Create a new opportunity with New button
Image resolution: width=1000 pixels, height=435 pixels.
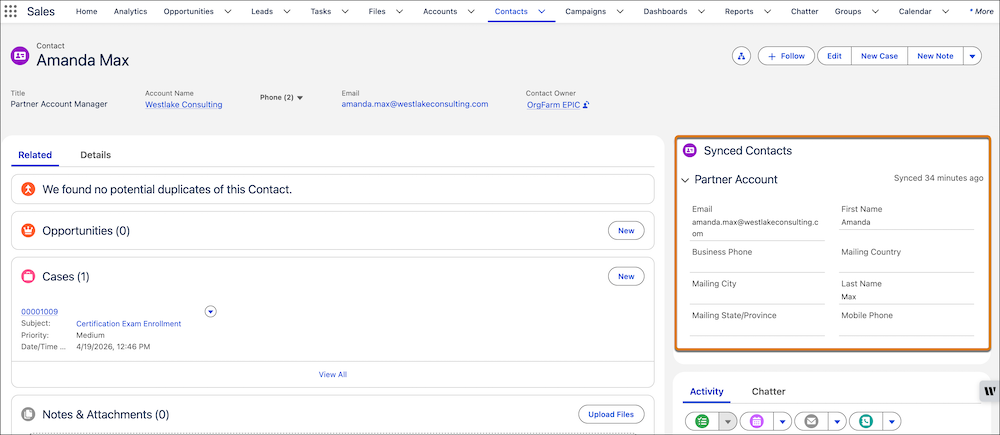(x=626, y=231)
